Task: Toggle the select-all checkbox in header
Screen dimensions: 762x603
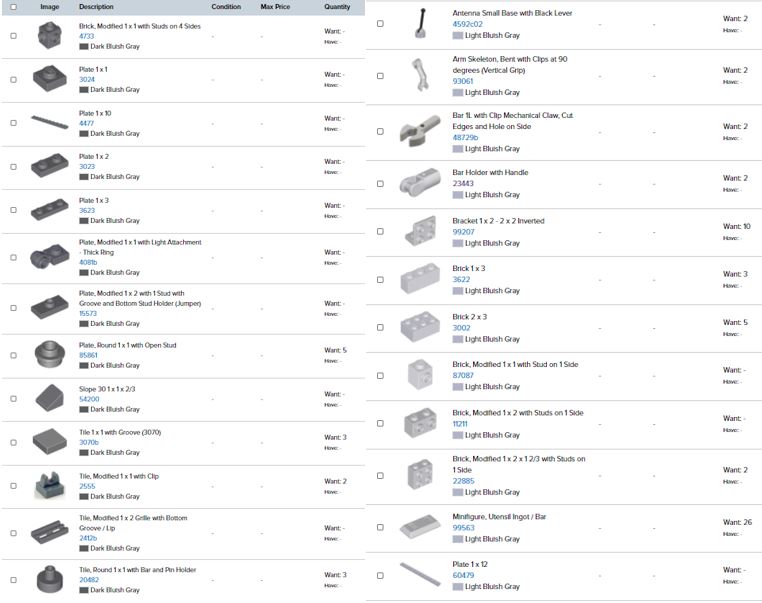Action: coord(13,7)
